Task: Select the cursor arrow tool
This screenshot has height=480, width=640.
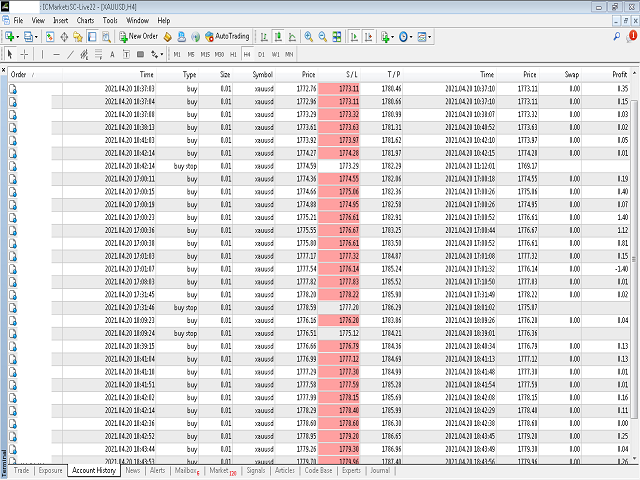Action: (x=10, y=54)
